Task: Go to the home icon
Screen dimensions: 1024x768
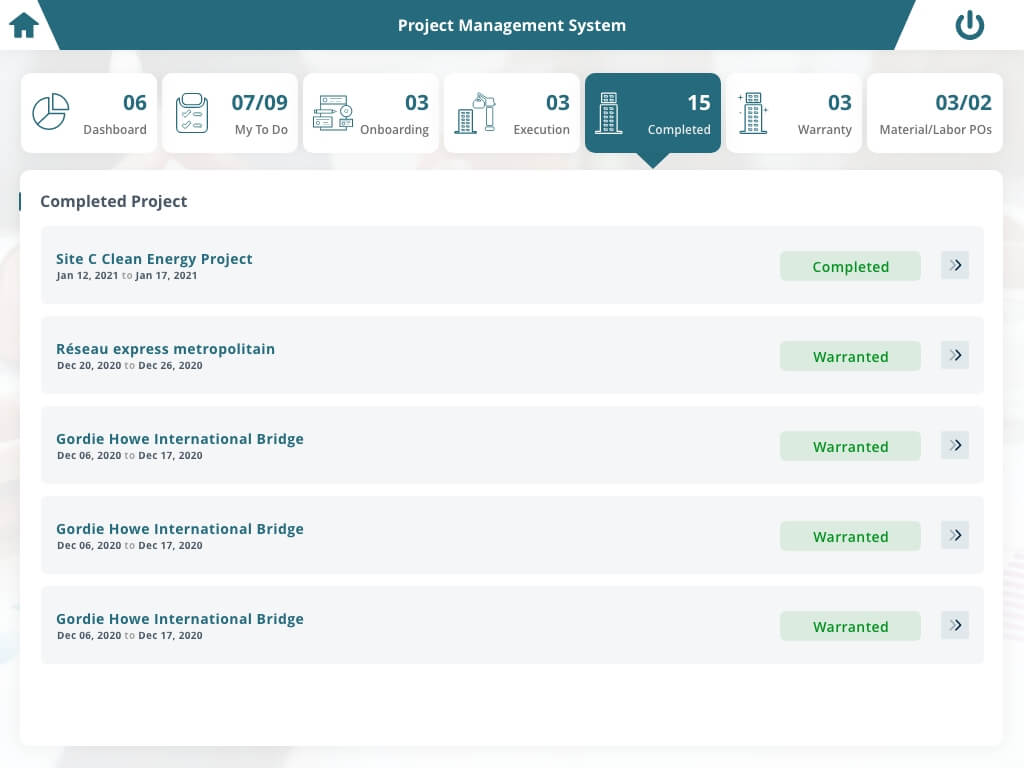Action: [24, 25]
